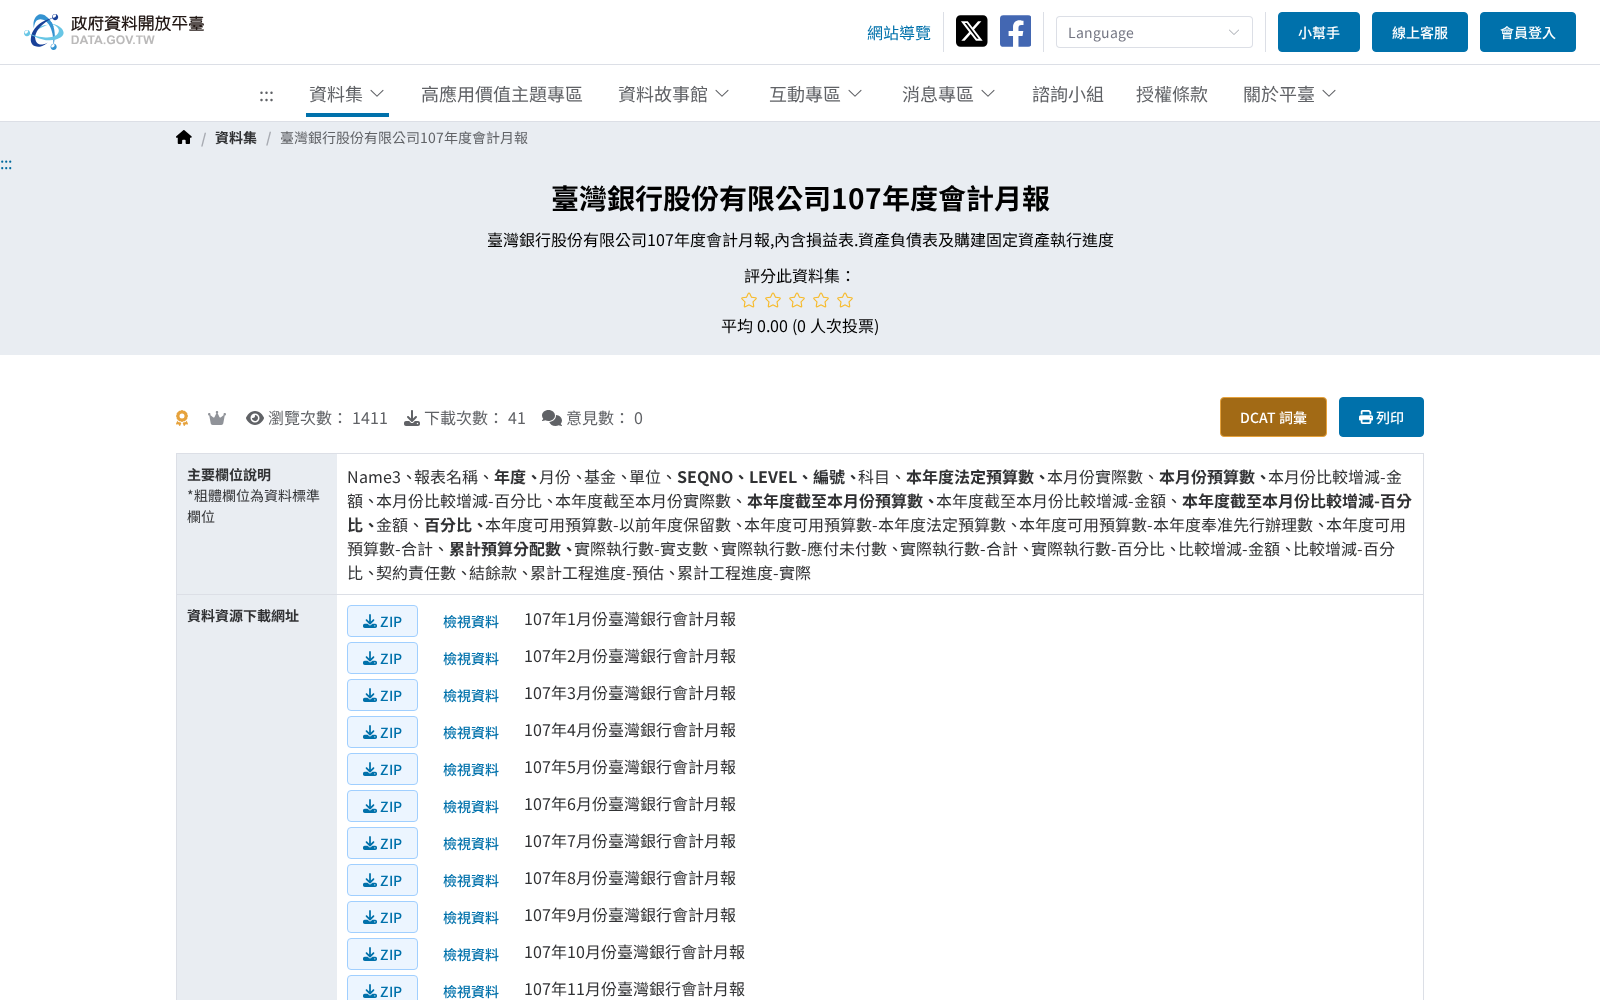Open 高應用價值主題專區 page
Screen dimensions: 1600x1000
[x=501, y=94]
